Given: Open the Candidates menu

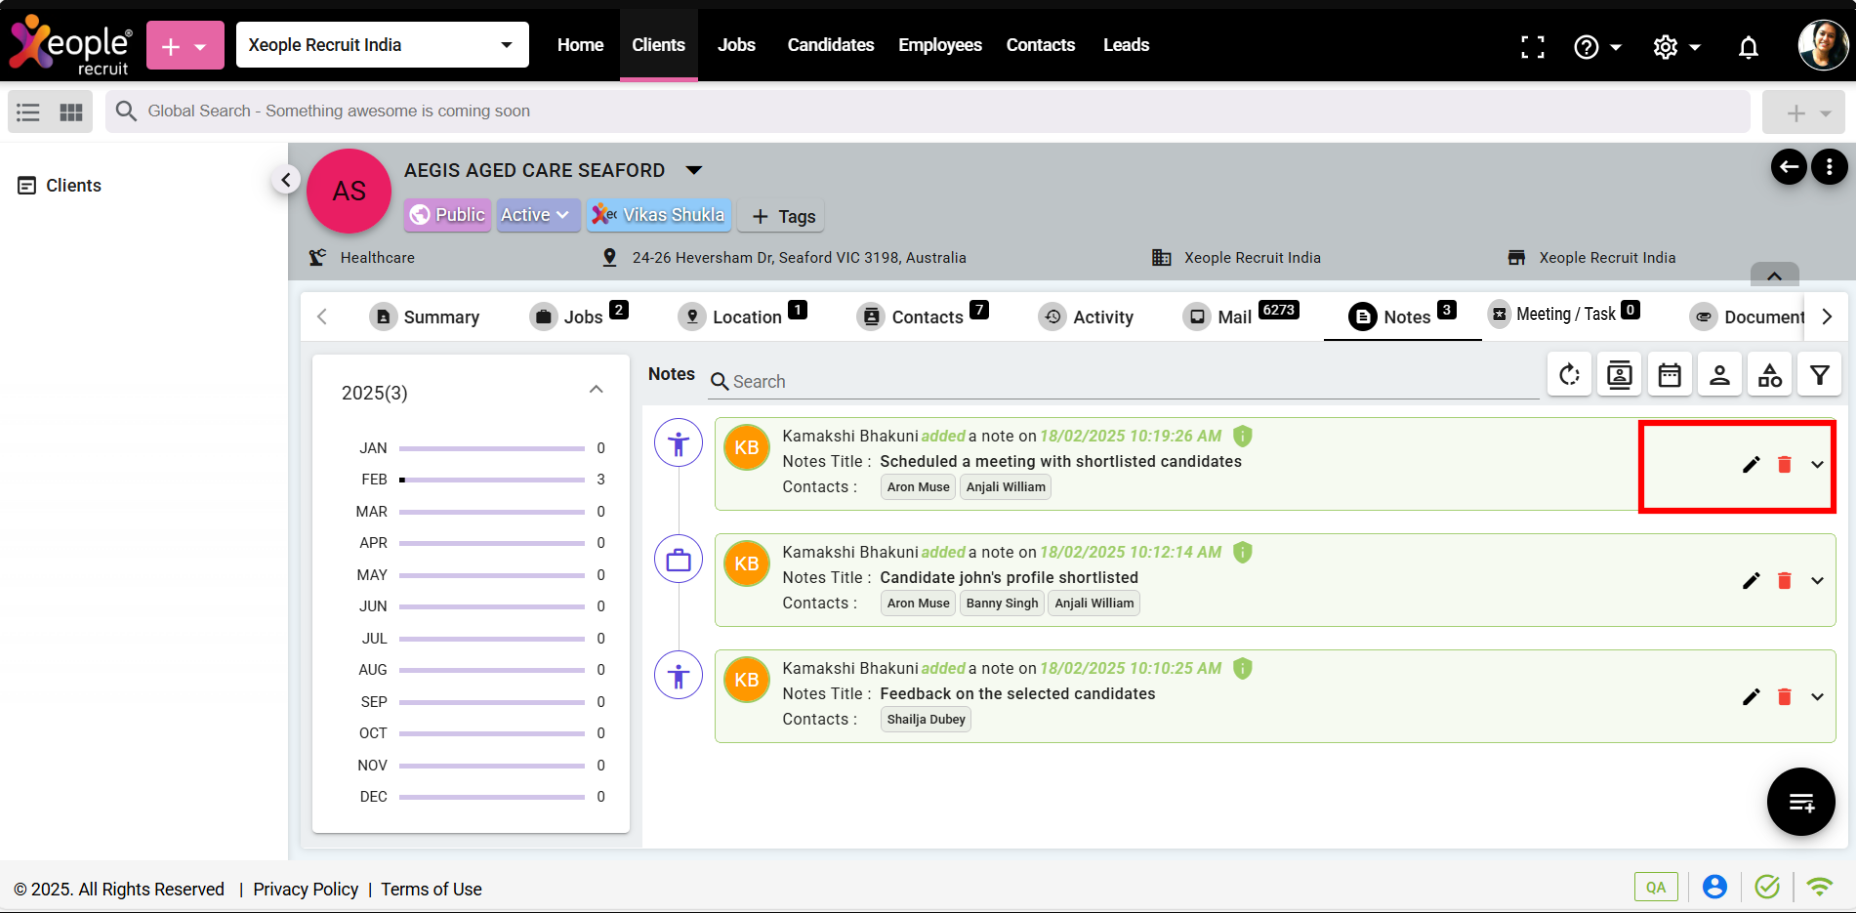Looking at the screenshot, I should [831, 45].
